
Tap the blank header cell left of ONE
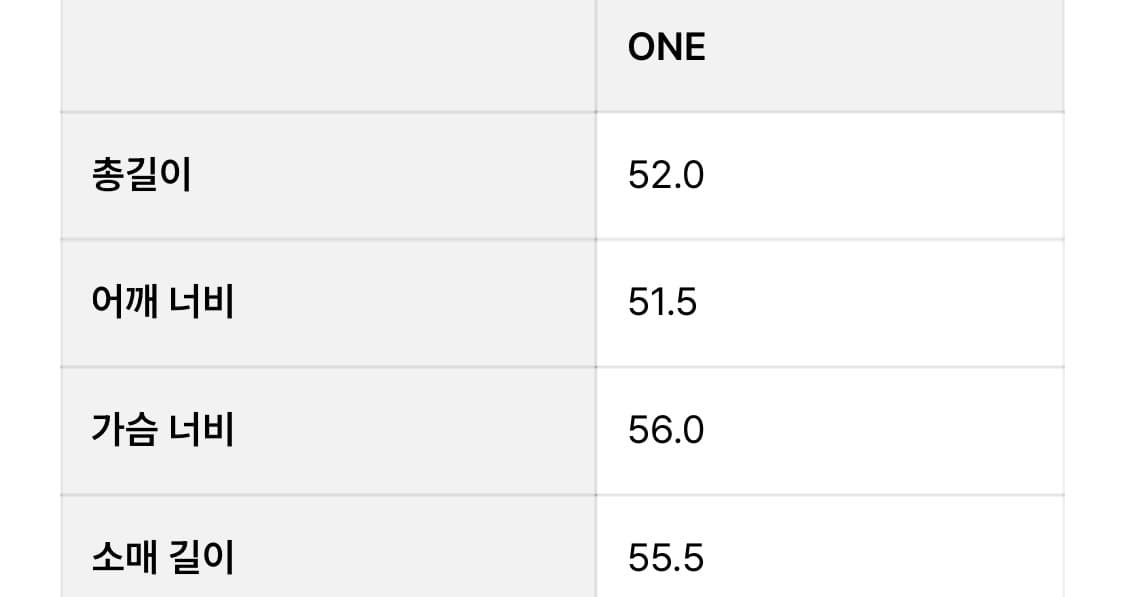(328, 55)
